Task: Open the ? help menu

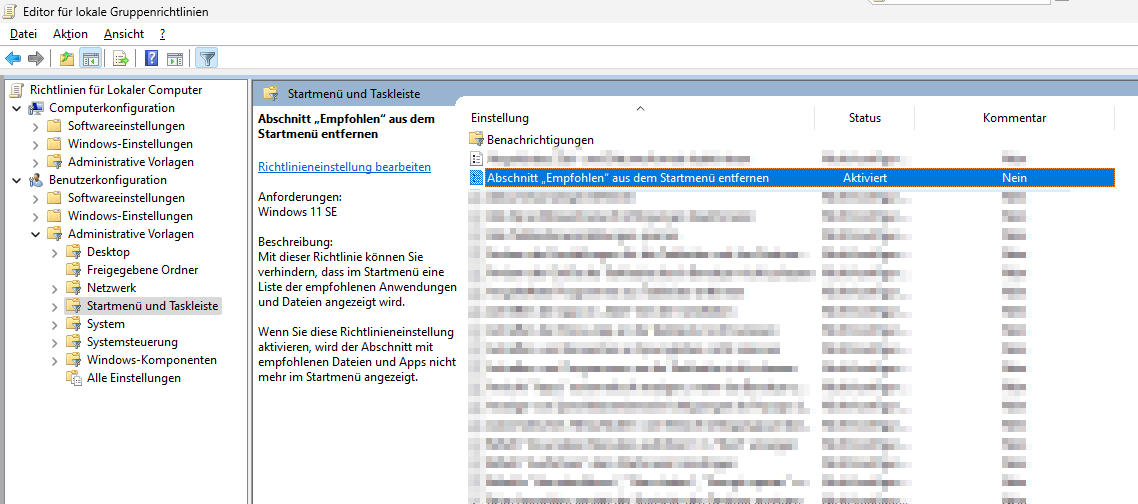Action: (x=163, y=34)
